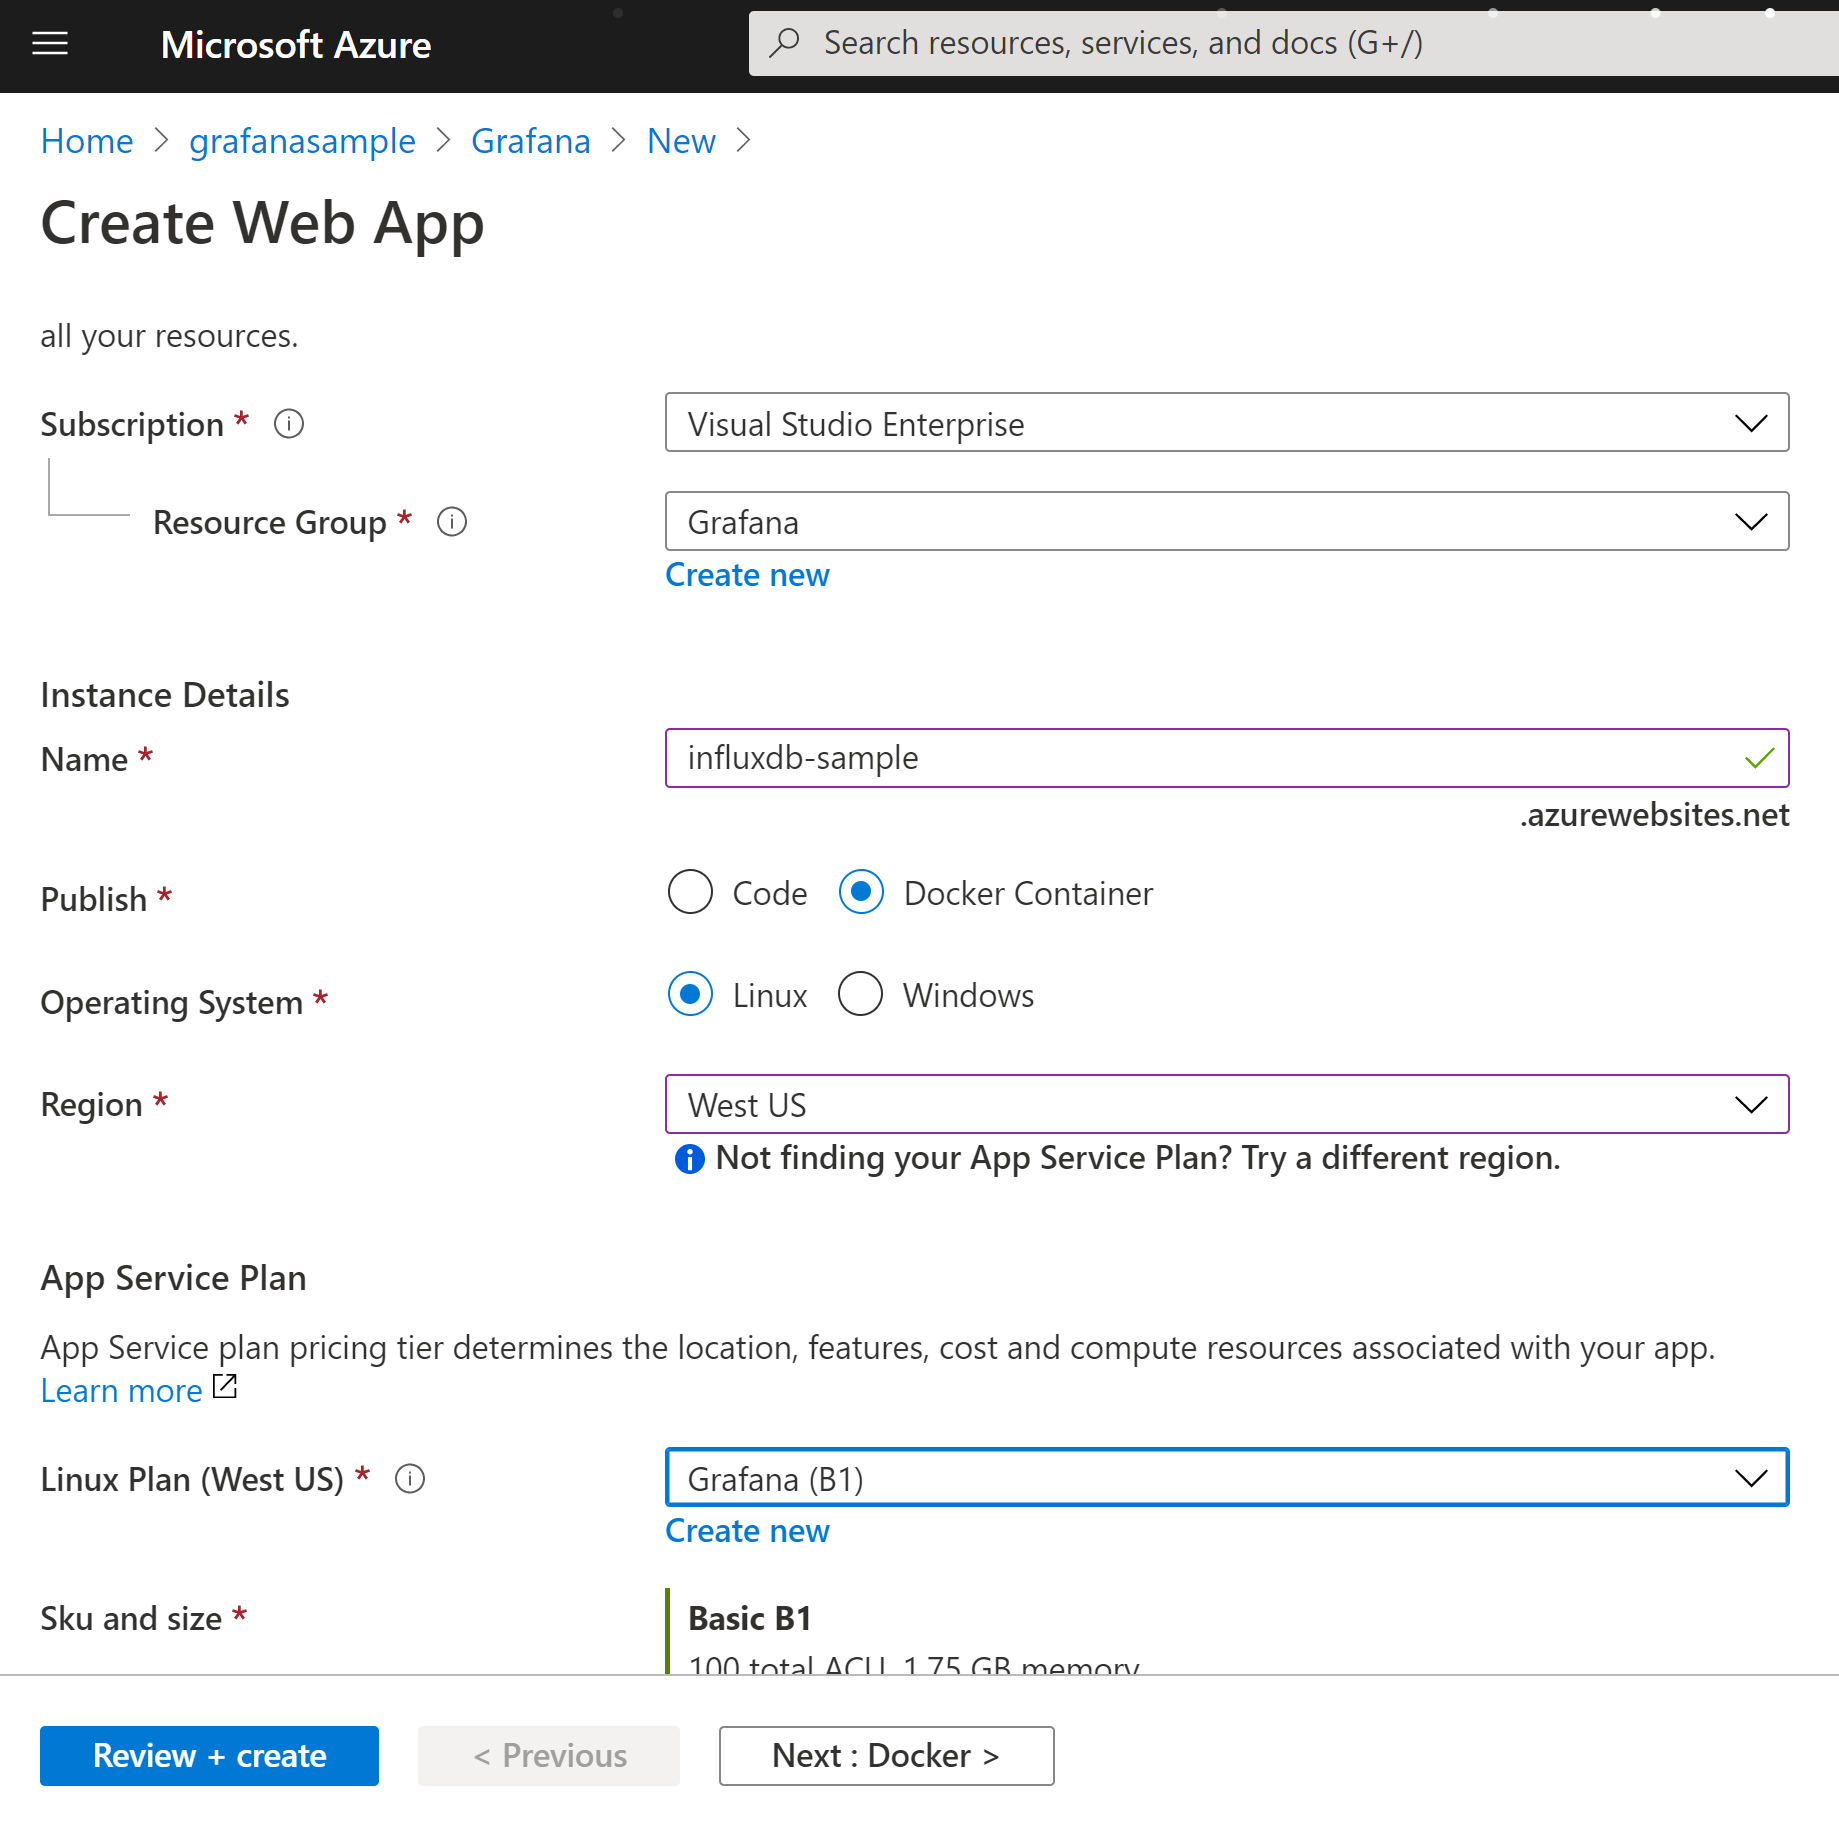Click the App Service Plan heading
1839x1834 pixels.
pyautogui.click(x=173, y=1278)
